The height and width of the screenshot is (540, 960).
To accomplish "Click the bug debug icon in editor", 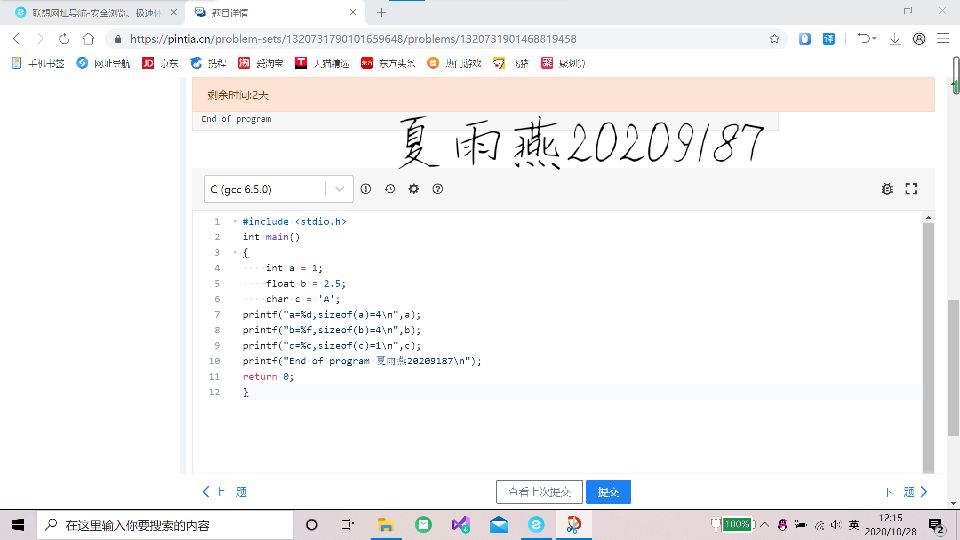I will point(887,189).
